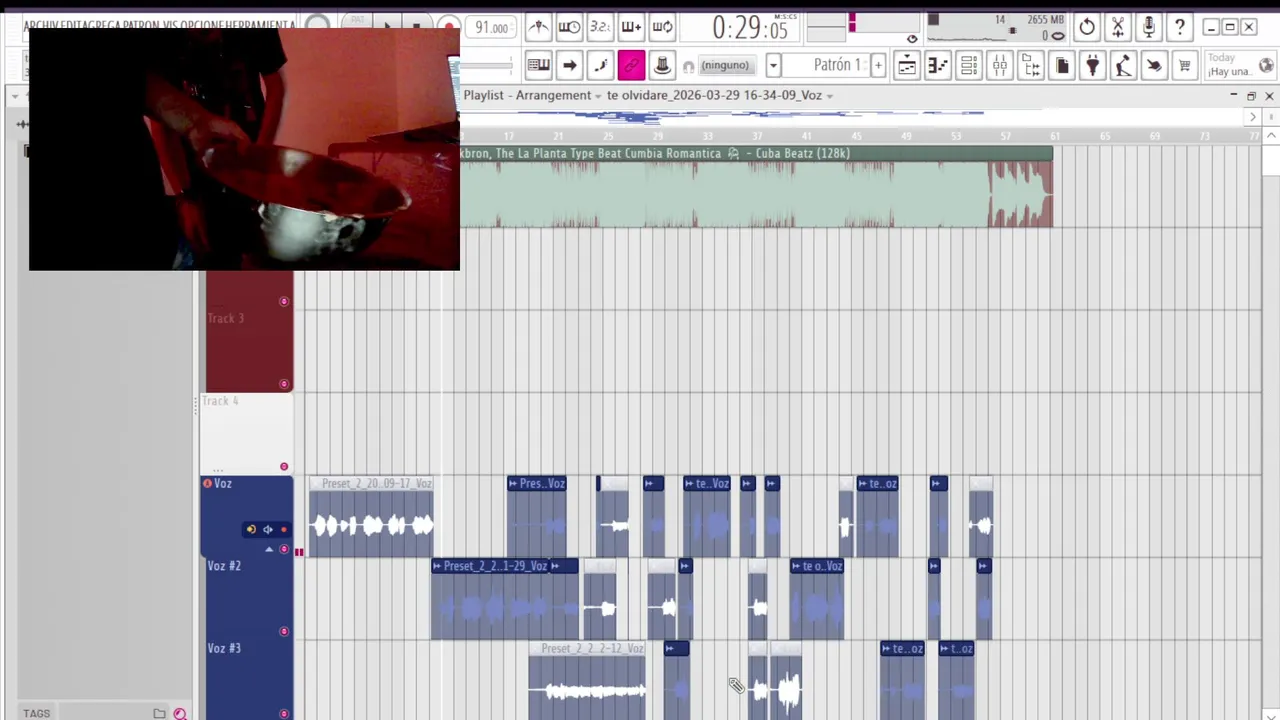Open help with the question mark icon
The image size is (1280, 720).
click(1180, 27)
